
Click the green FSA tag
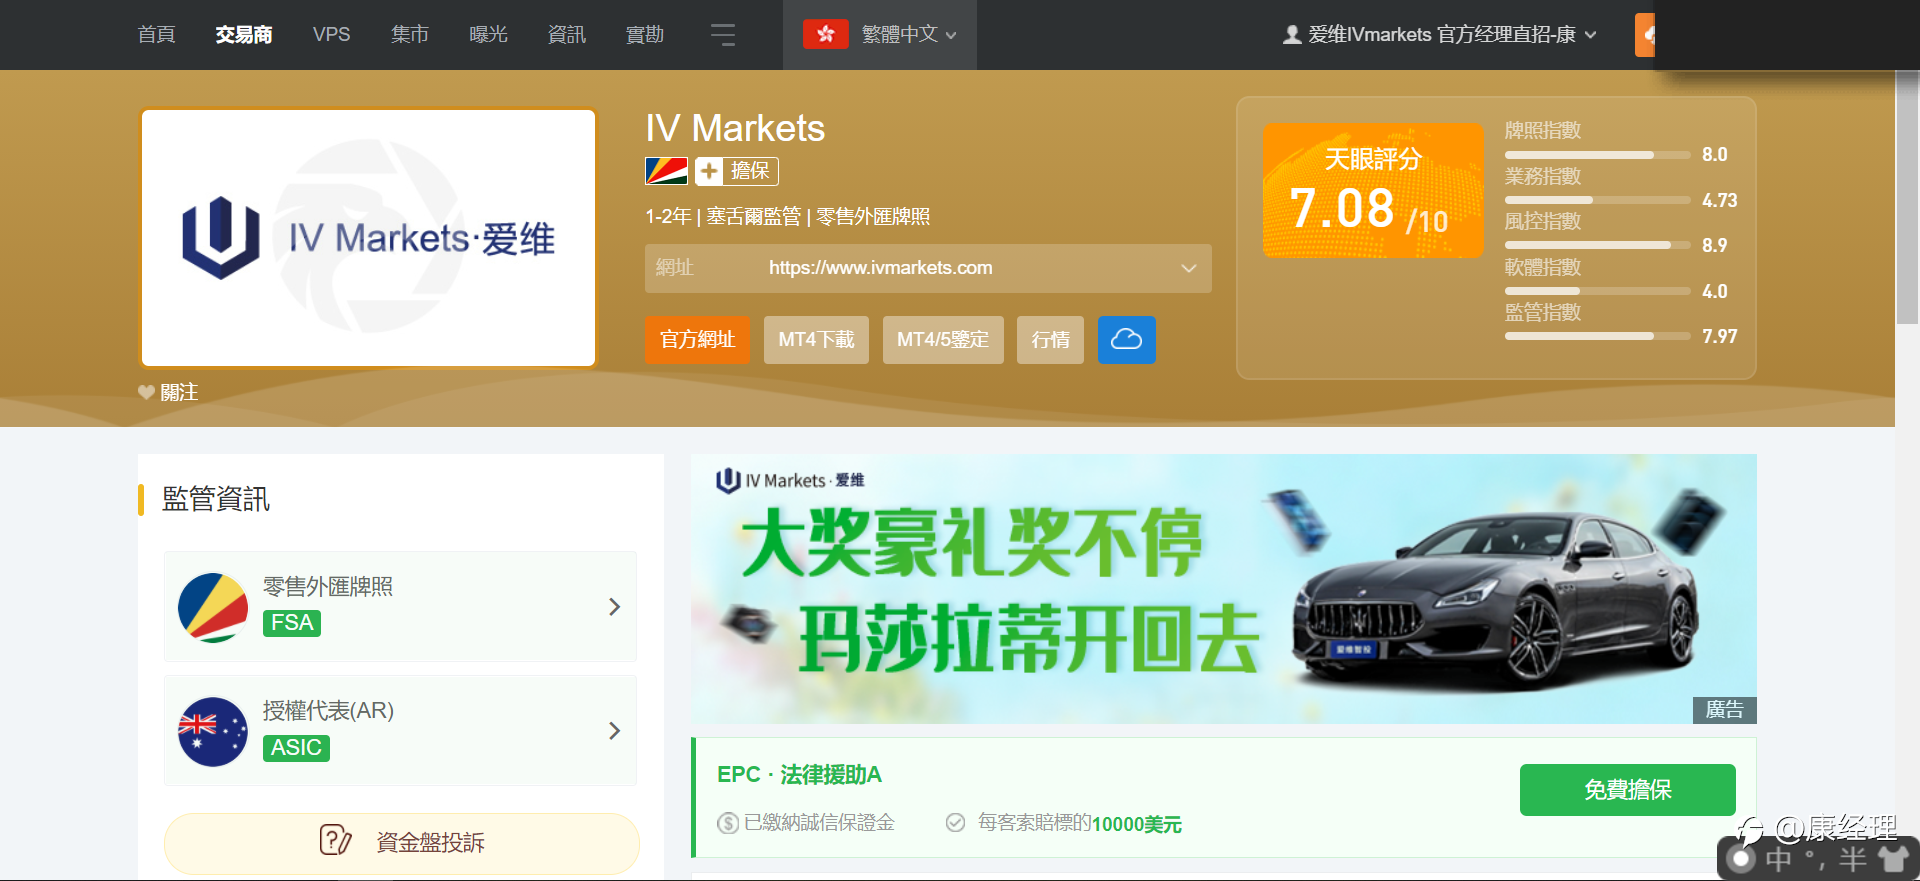(292, 623)
